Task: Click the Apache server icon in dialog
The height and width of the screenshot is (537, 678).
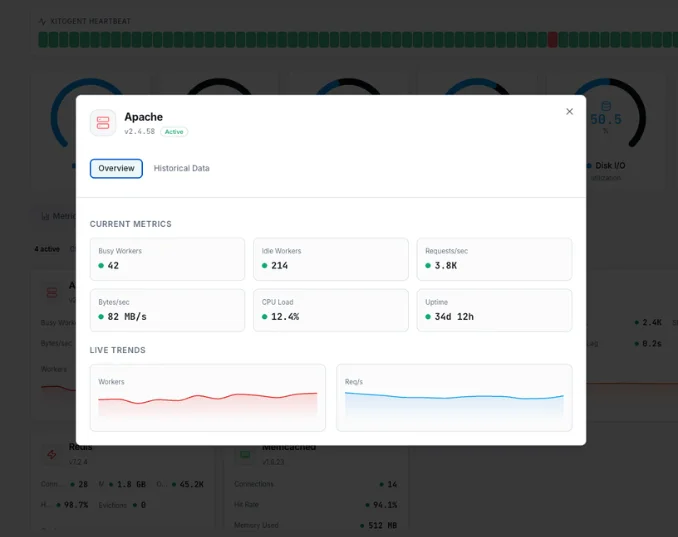Action: [x=103, y=123]
